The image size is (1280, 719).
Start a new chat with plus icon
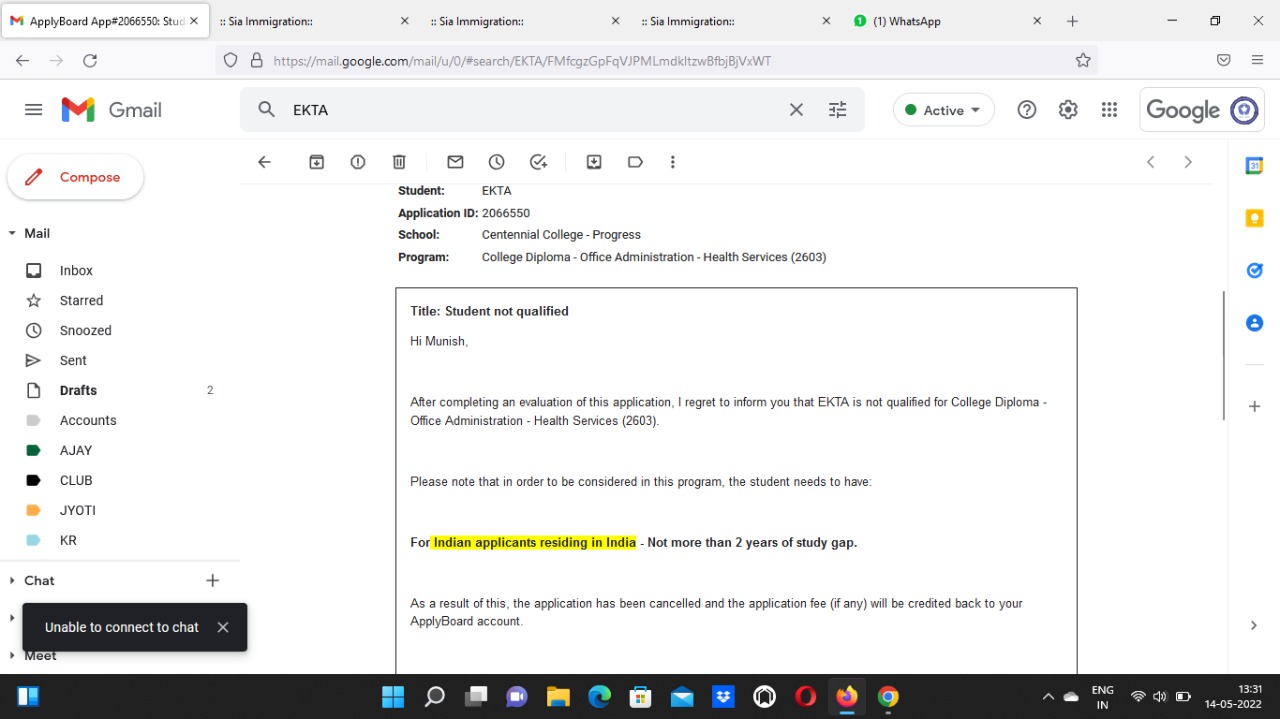pos(212,580)
